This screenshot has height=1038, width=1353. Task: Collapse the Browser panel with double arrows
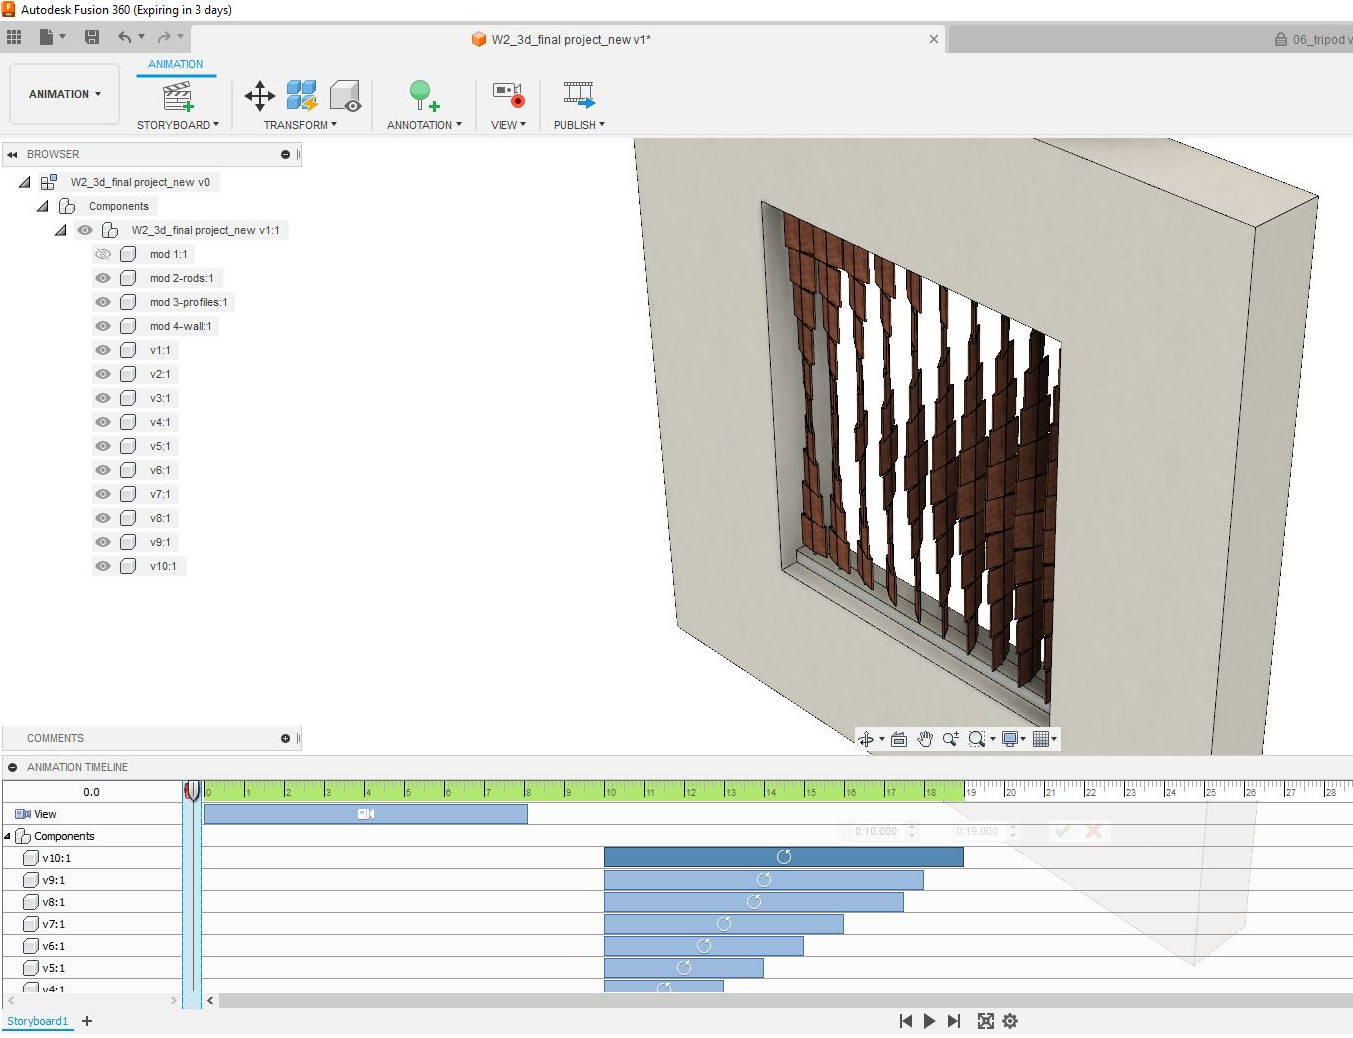(12, 155)
